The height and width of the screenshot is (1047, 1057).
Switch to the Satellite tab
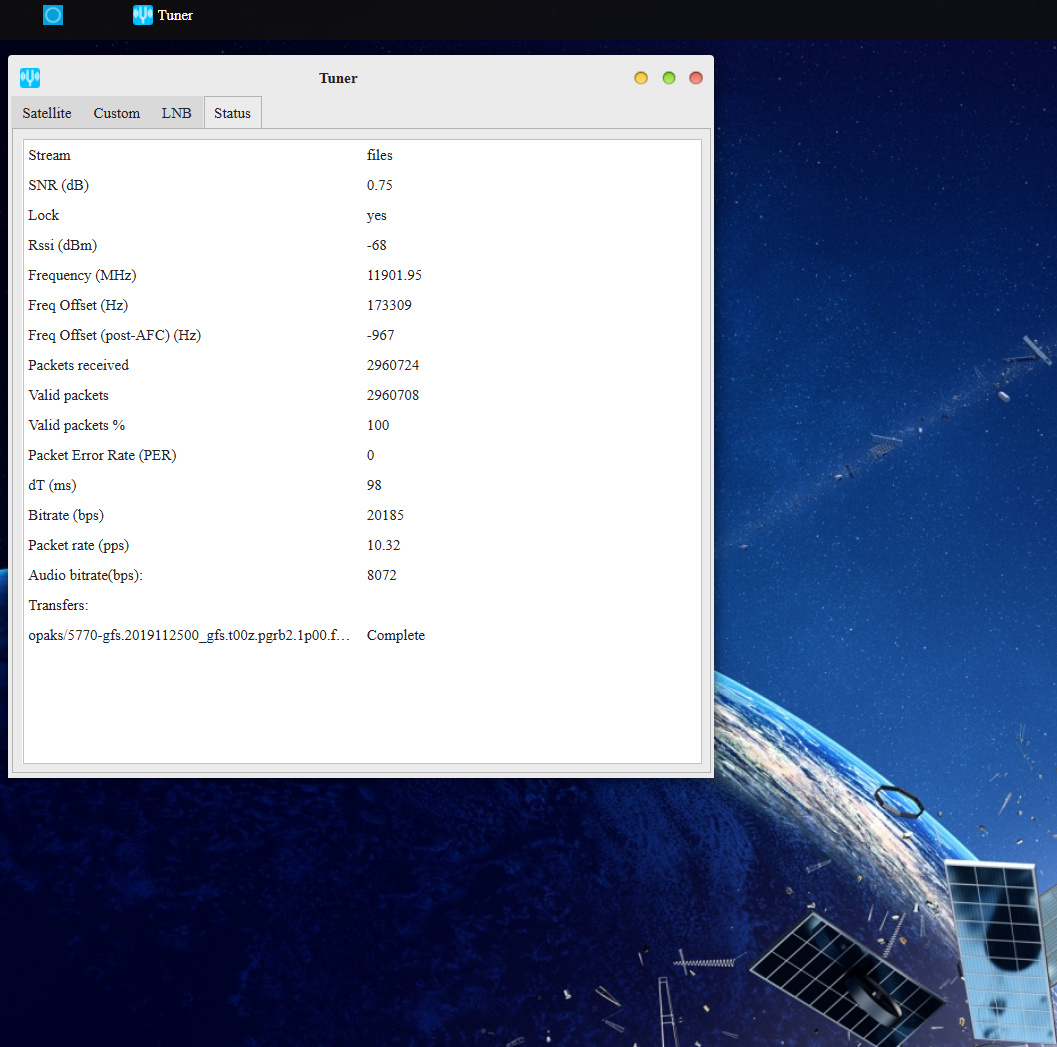(47, 113)
